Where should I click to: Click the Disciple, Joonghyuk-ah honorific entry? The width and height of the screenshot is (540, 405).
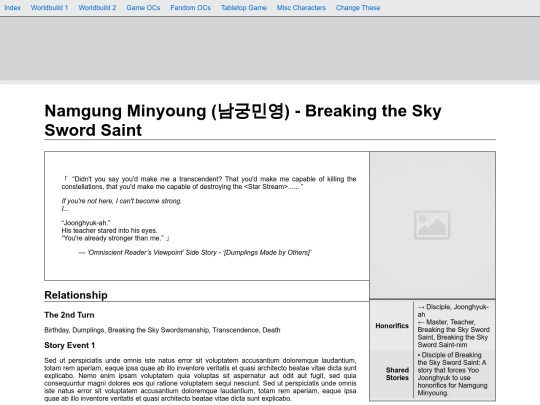tap(453, 311)
